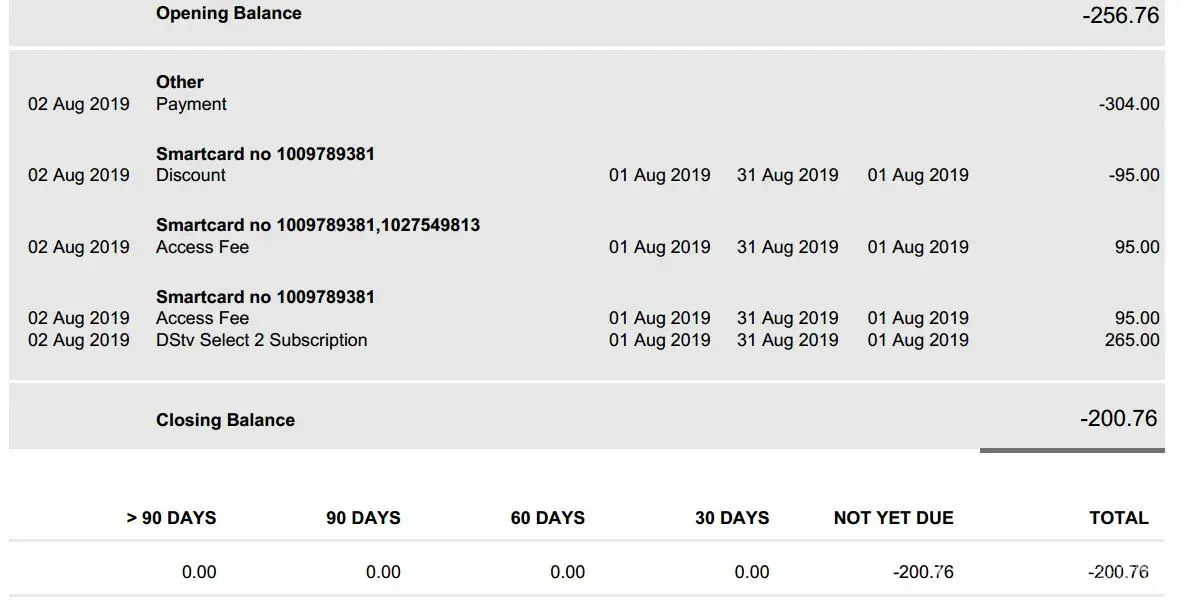This screenshot has height=606, width=1199.
Task: Select the -200.76 closing balance amount
Action: [x=1118, y=418]
